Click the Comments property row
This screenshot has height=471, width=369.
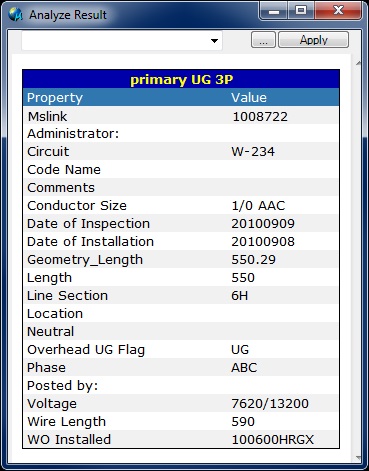coord(181,188)
